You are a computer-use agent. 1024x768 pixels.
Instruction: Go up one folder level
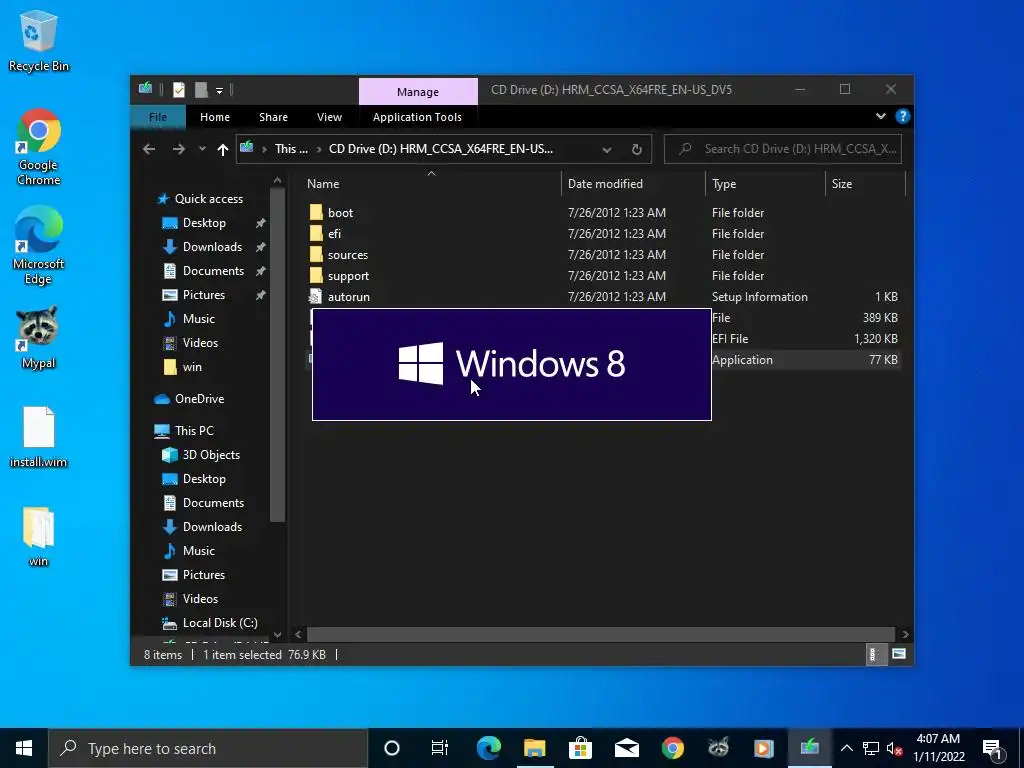222,149
